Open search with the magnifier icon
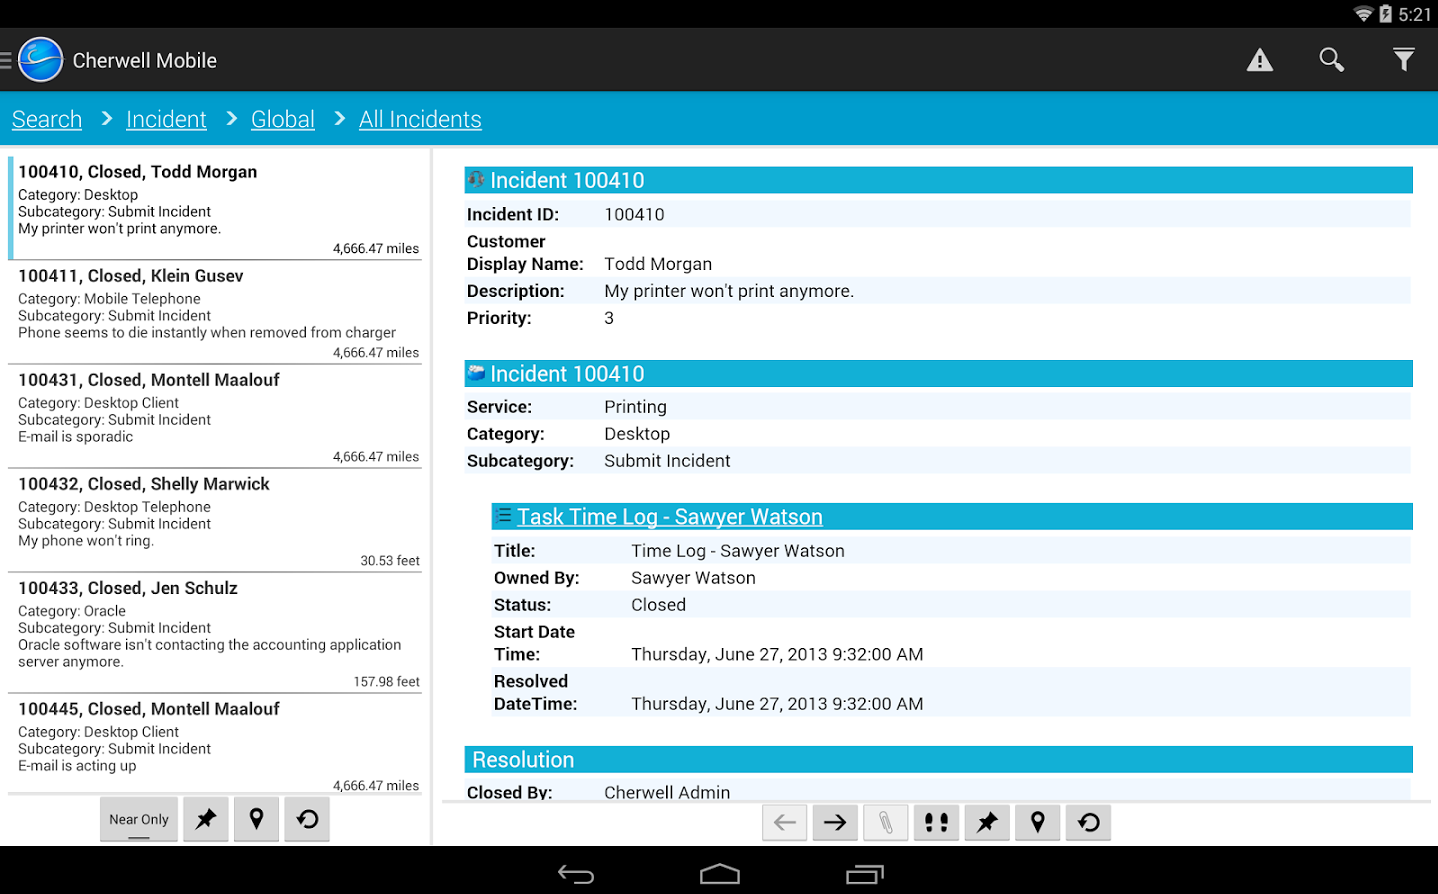This screenshot has height=894, width=1438. pos(1332,60)
